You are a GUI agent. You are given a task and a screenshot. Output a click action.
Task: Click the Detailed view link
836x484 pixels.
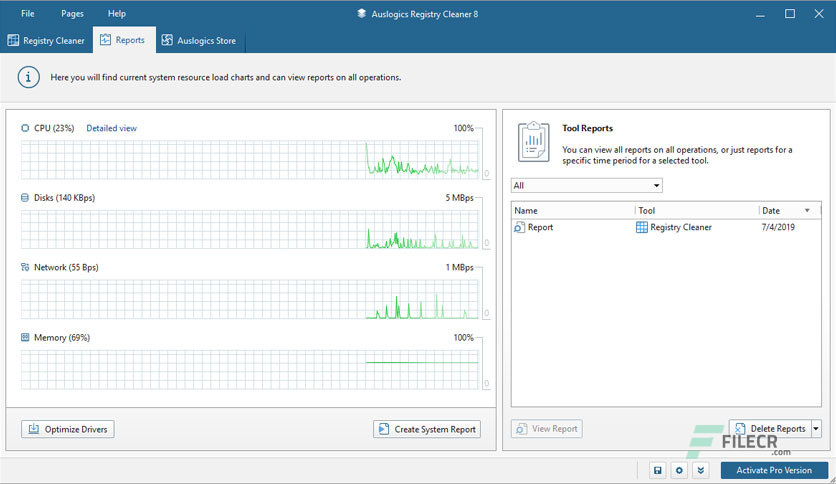111,128
